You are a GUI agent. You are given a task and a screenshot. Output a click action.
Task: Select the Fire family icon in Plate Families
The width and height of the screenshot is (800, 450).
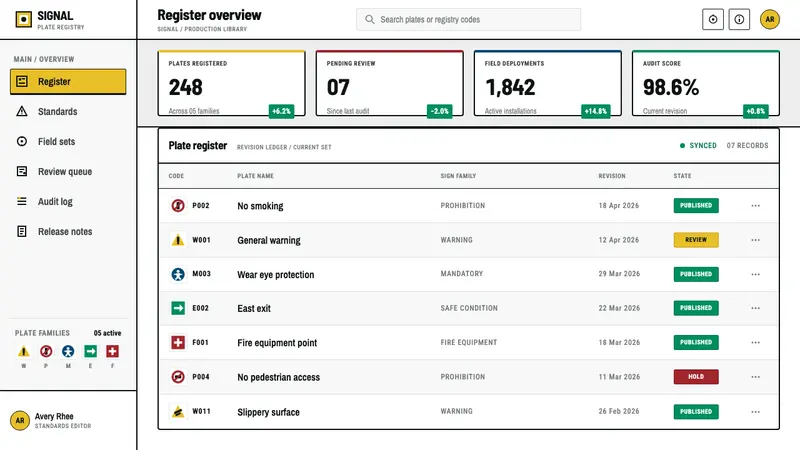112,352
